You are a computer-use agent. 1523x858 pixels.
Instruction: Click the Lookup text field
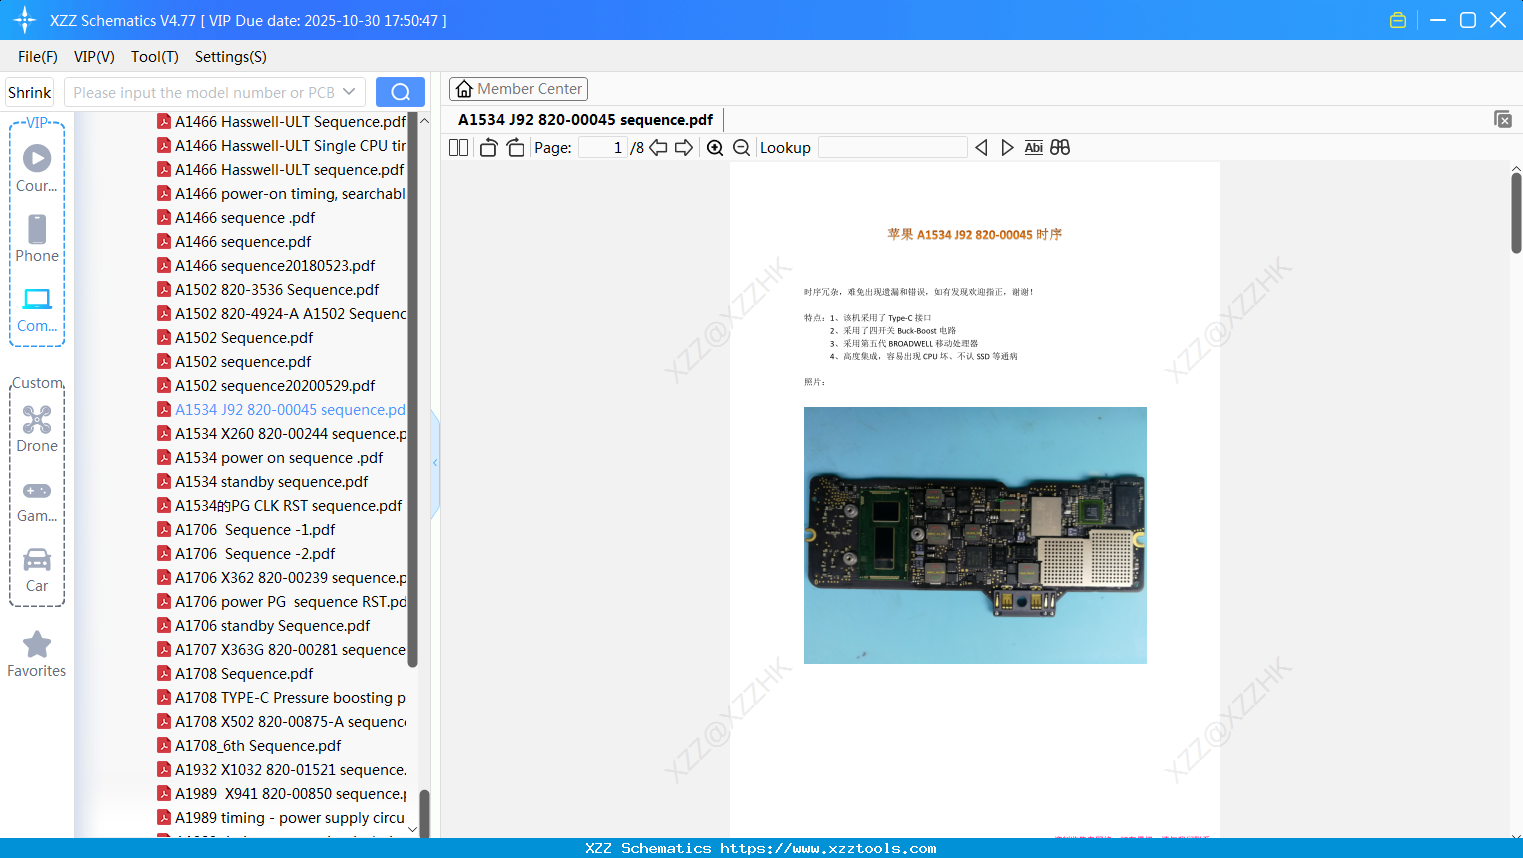point(893,148)
